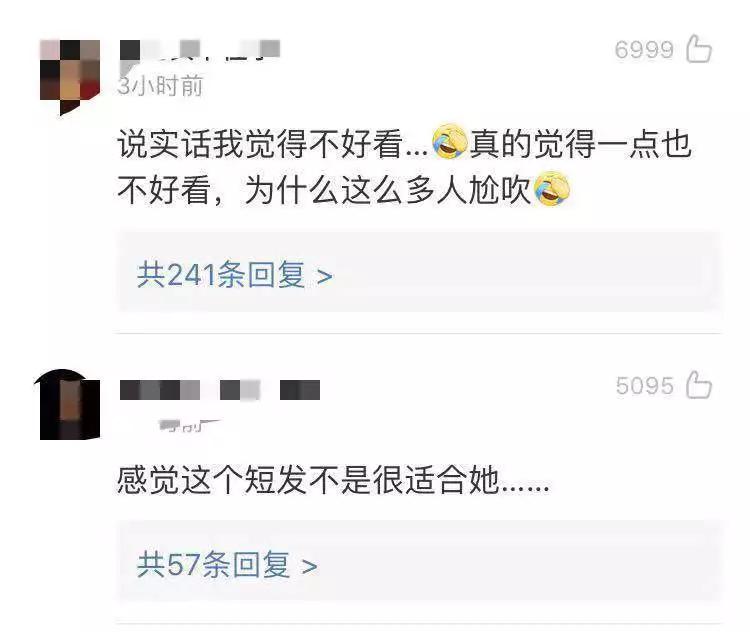
Task: Open second commenter's dark avatar
Action: 67,404
